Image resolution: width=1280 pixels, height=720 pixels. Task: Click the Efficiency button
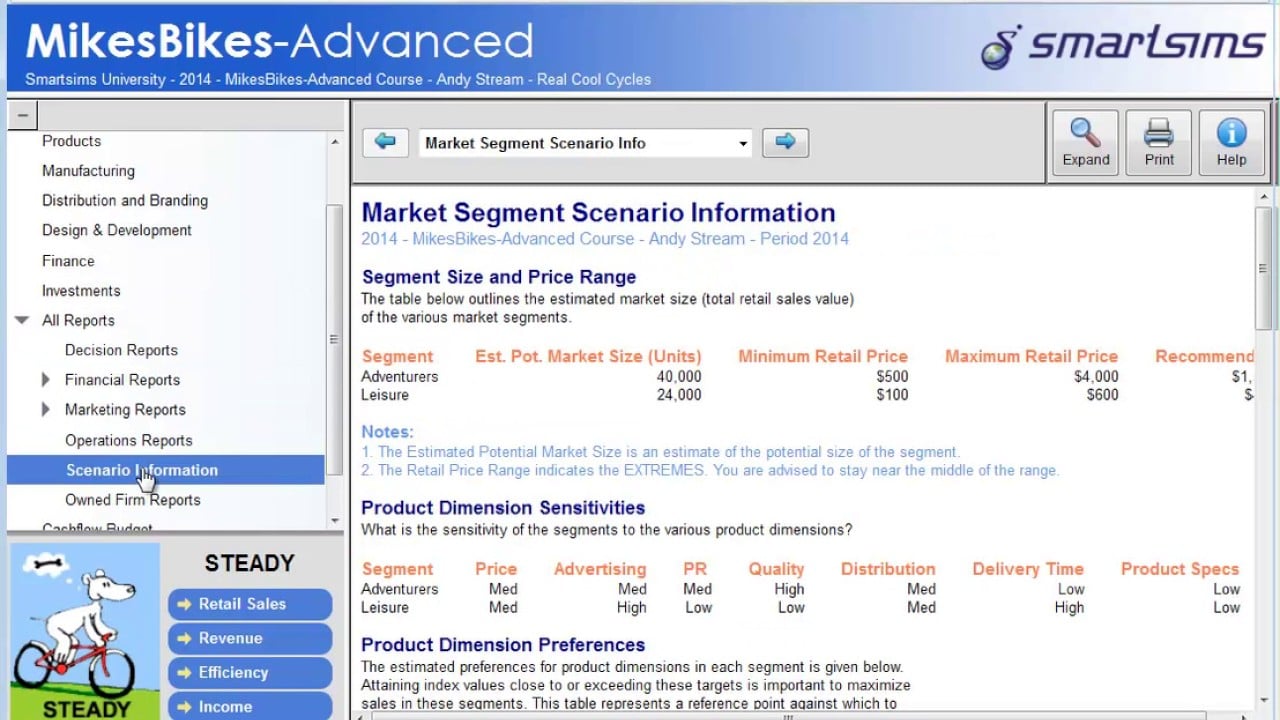(249, 672)
